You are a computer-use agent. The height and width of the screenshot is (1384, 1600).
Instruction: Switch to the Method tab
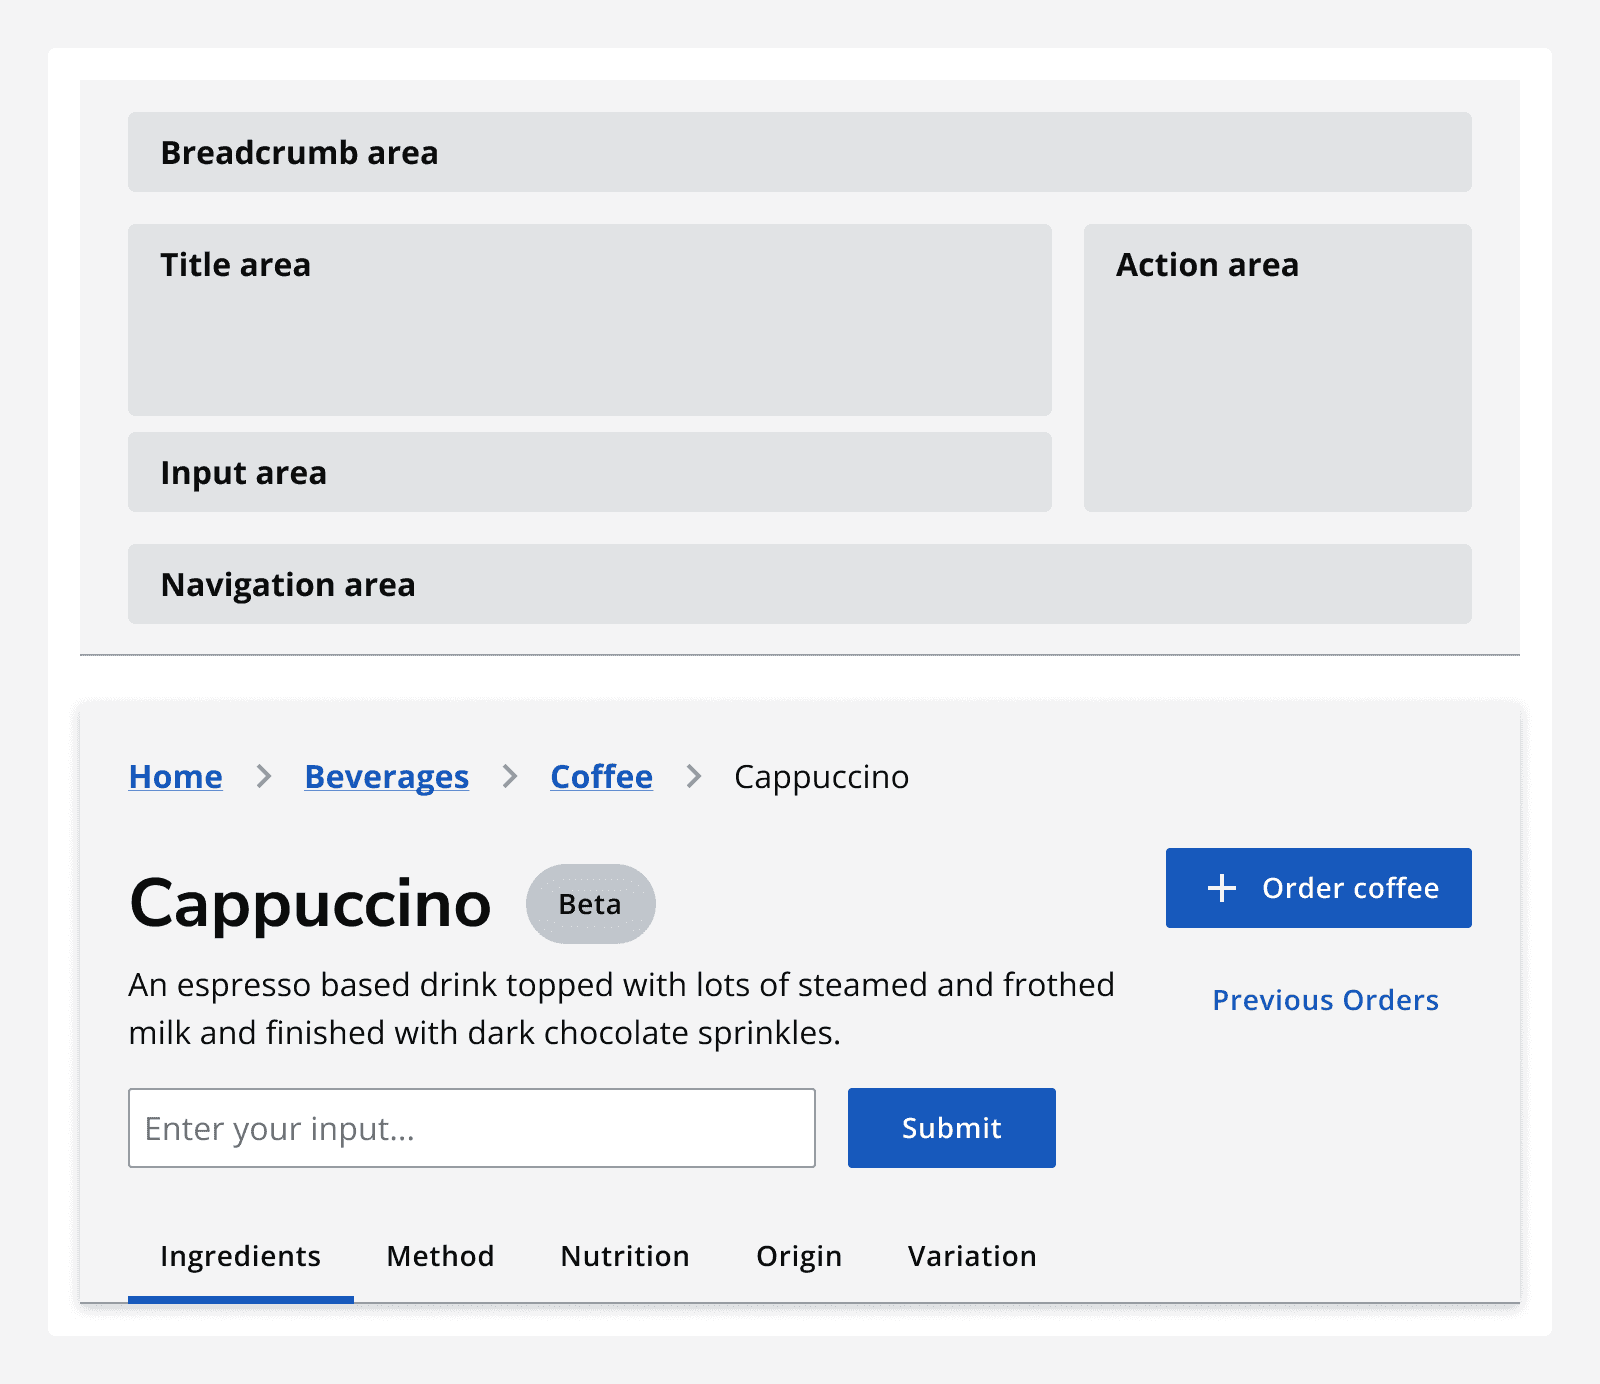pyautogui.click(x=440, y=1256)
